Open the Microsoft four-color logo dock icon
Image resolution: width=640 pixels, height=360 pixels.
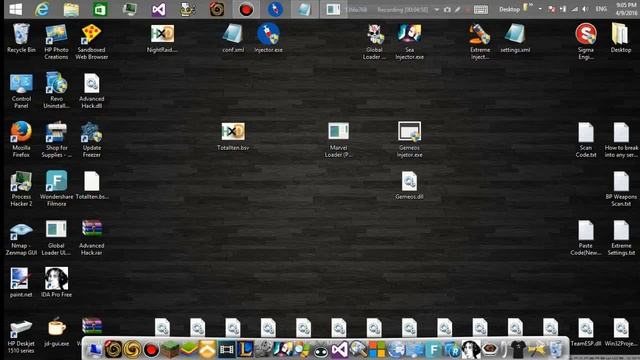pos(377,349)
